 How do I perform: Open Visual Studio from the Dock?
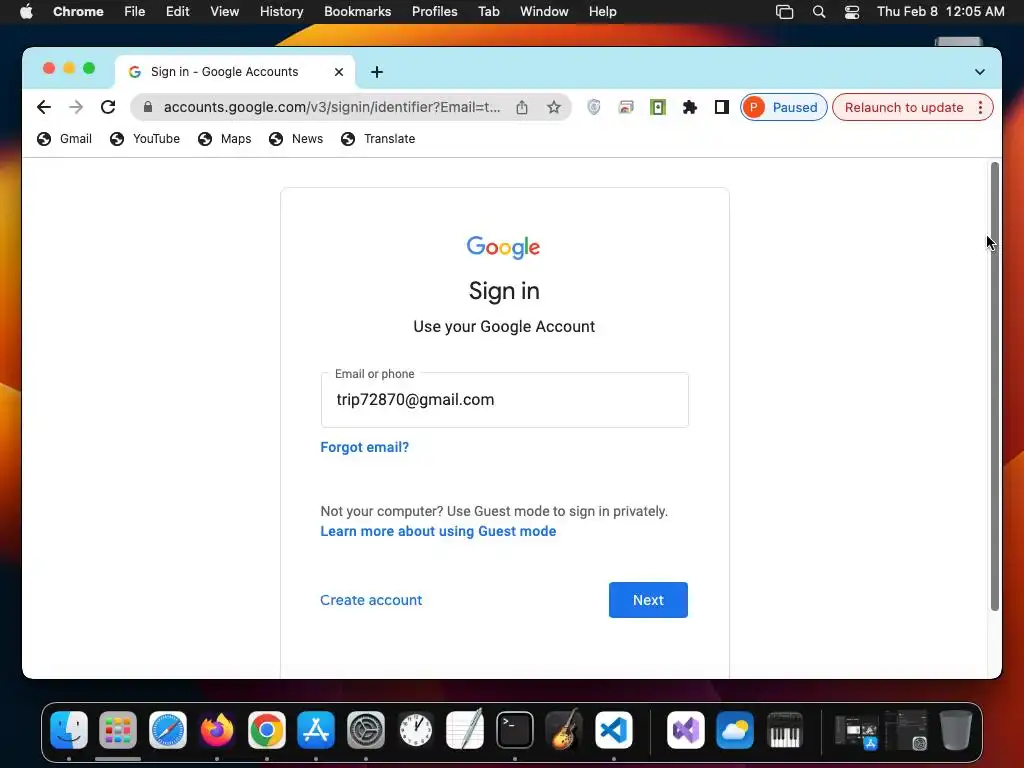(x=686, y=730)
